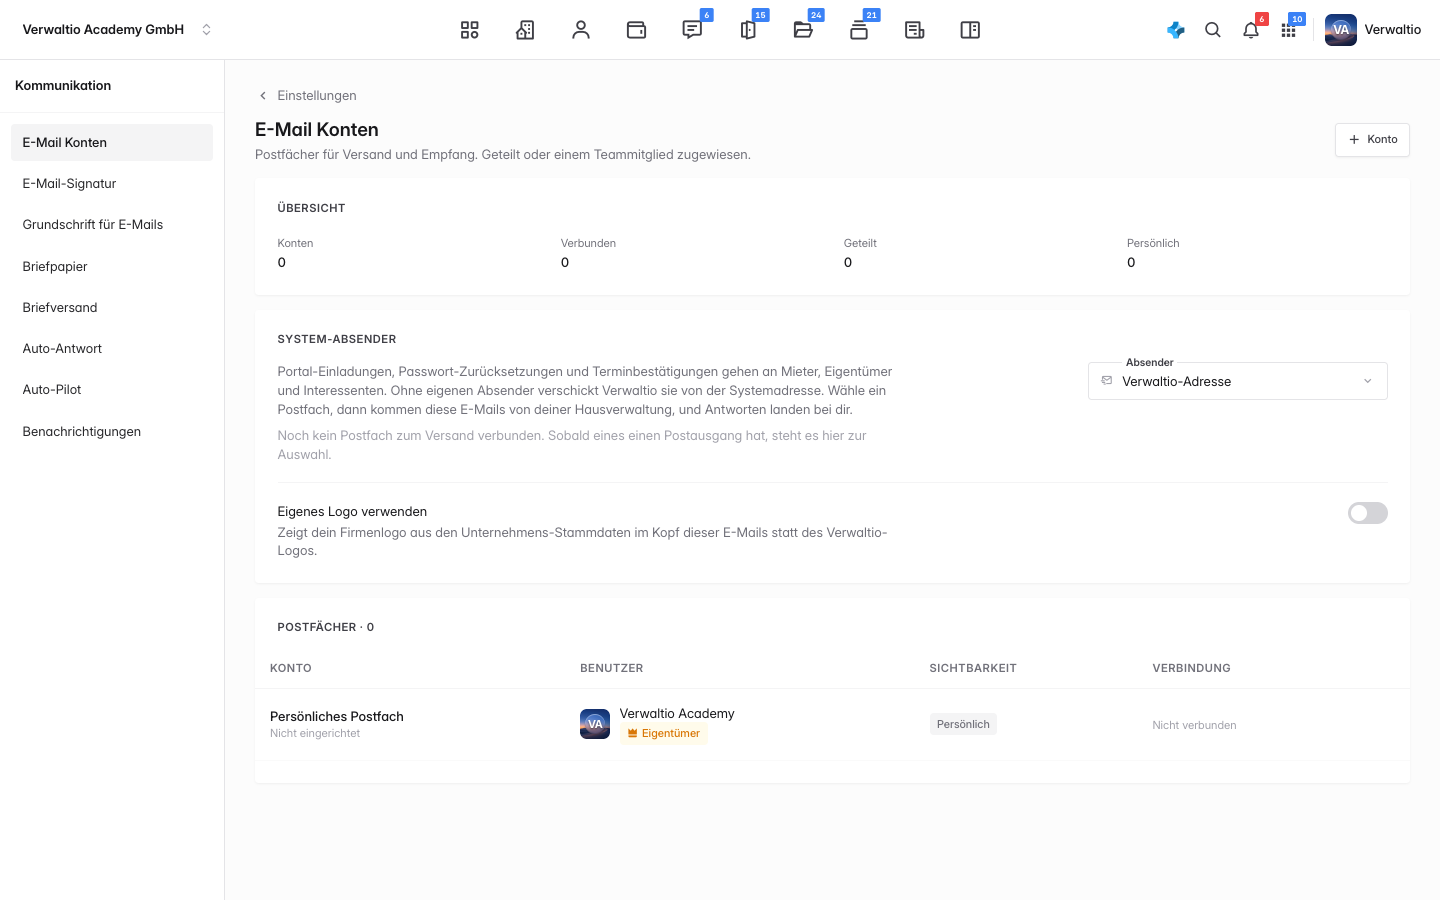The height and width of the screenshot is (900, 1440).
Task: Open Briefpapier in sidebar
Action: [x=112, y=267]
